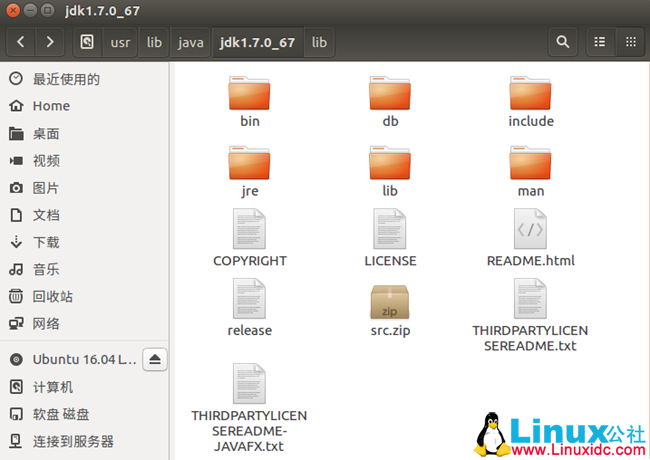Open Floppy Disk (软盘 磁盘) in sidebar

pos(85,414)
